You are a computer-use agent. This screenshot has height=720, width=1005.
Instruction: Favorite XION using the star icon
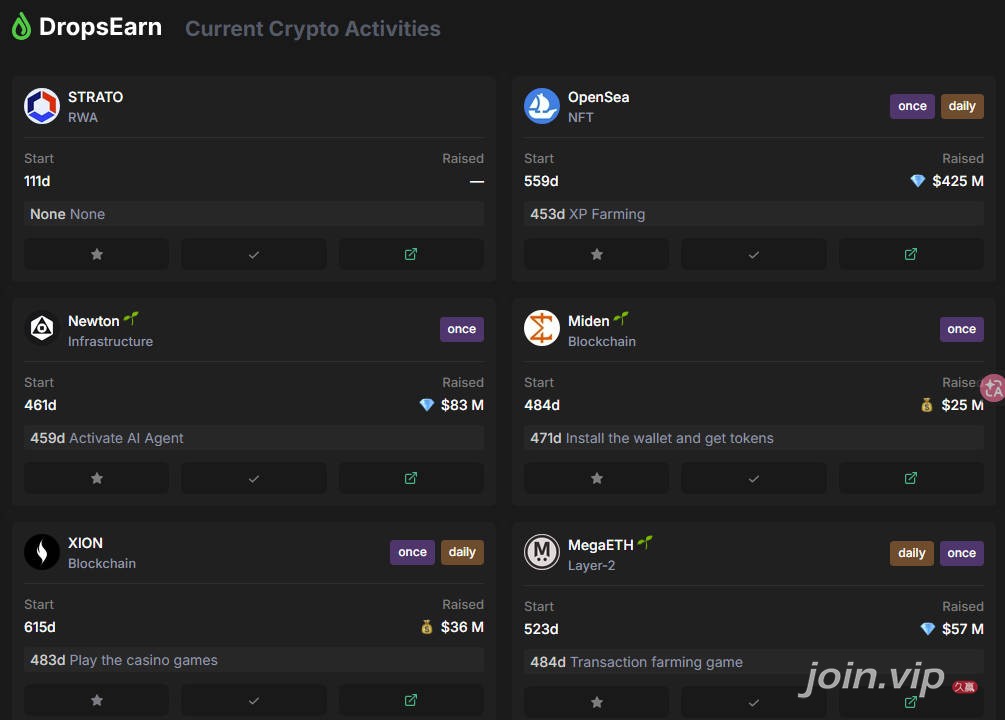pos(97,700)
